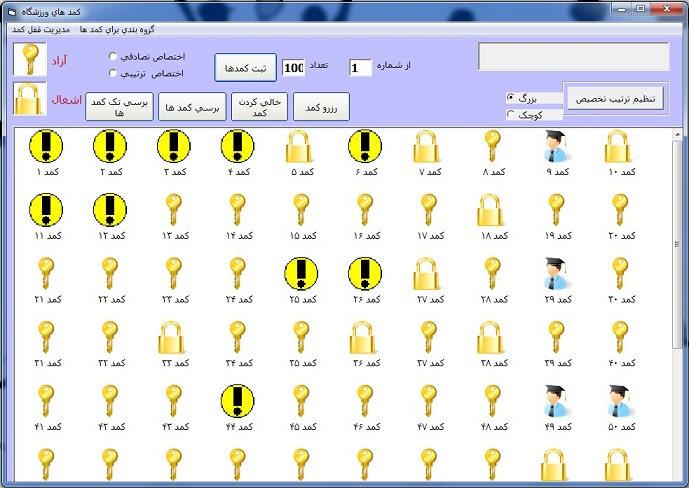This screenshot has width=689, height=488.
Task: Click the اشغال occupied padlock legend icon
Action: point(29,99)
